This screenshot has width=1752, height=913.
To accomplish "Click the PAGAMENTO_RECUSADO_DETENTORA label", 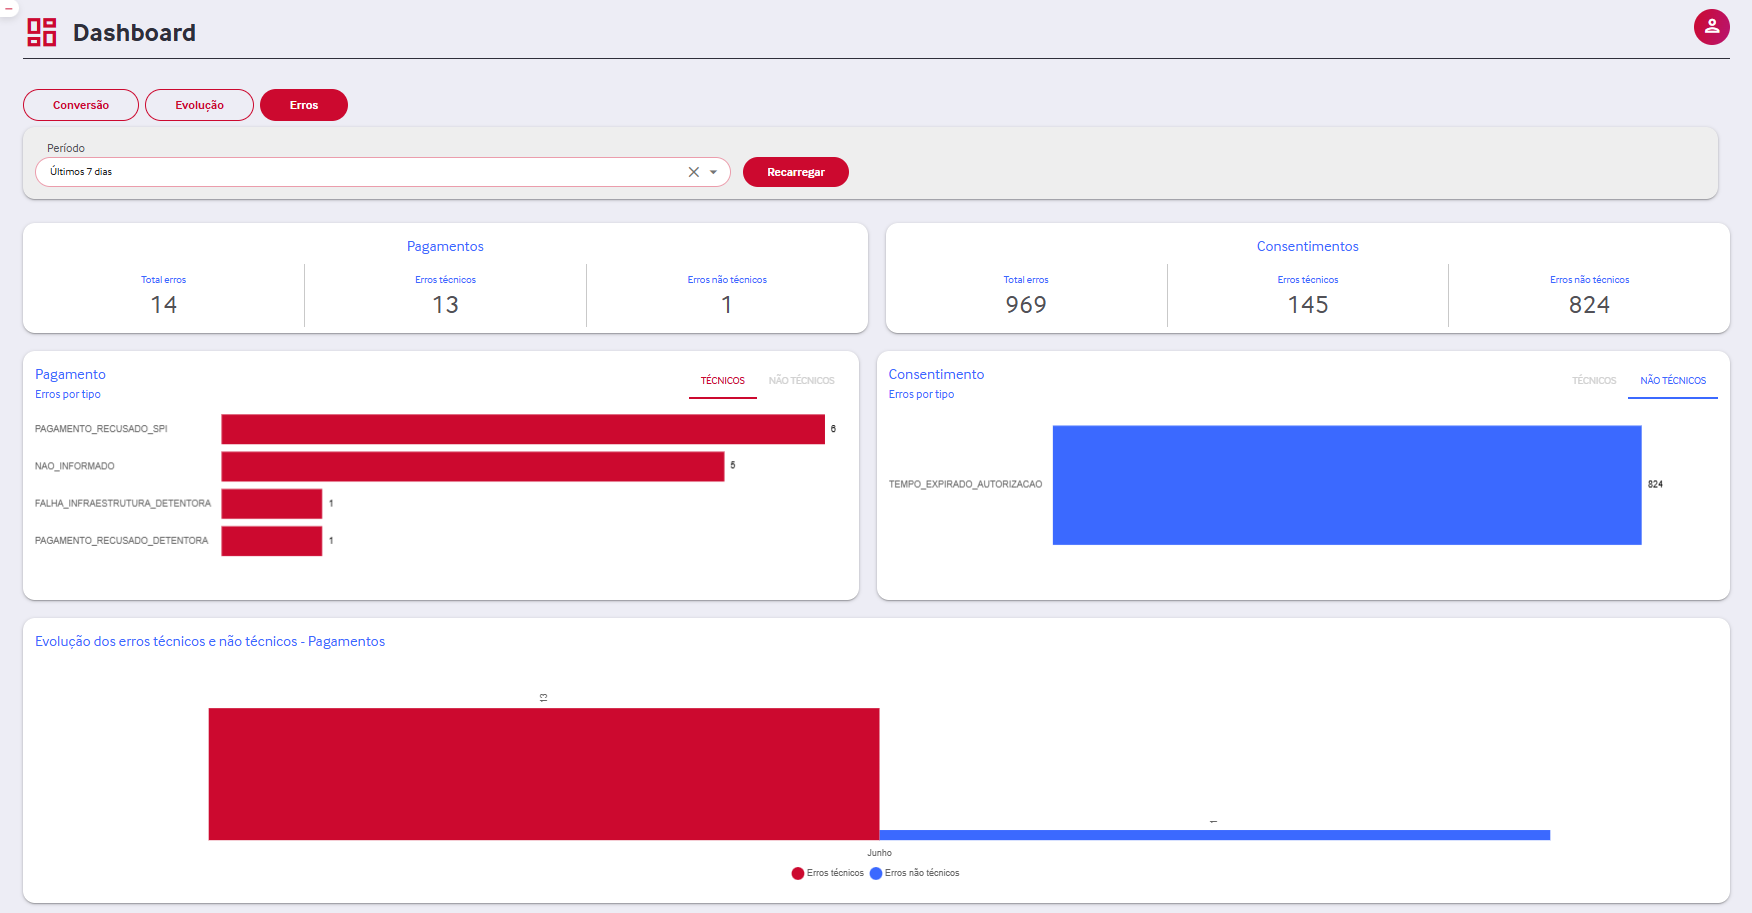I will tap(122, 541).
